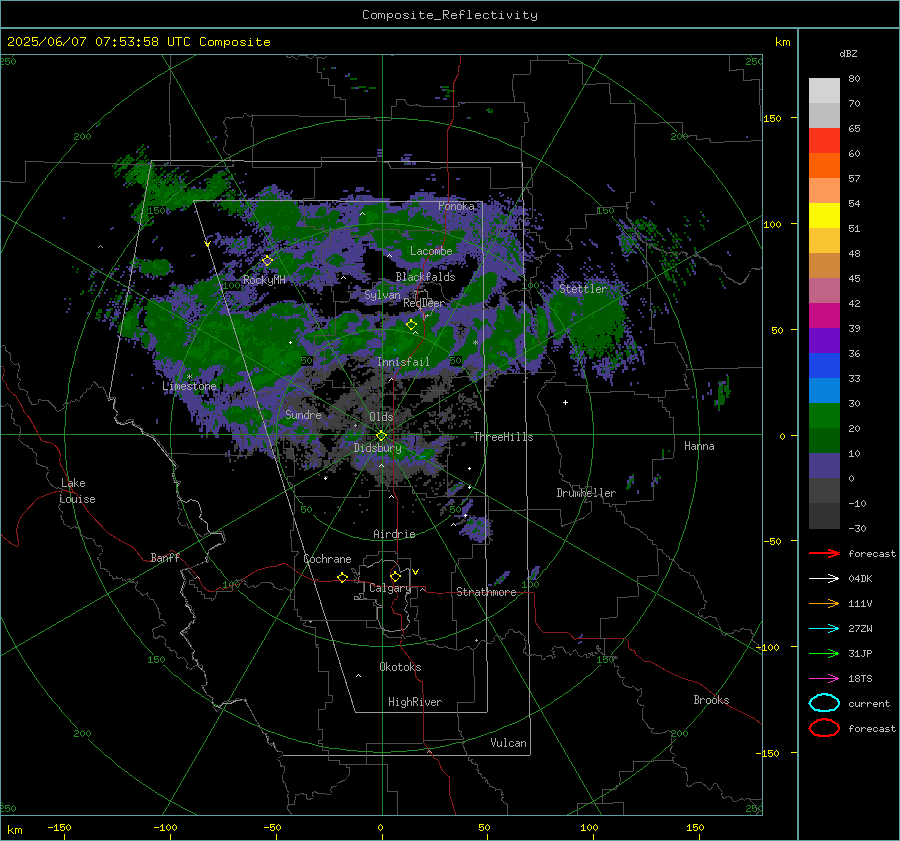The width and height of the screenshot is (900, 841).
Task: Click the red 60-65 dBZ swatch
Action: click(824, 140)
